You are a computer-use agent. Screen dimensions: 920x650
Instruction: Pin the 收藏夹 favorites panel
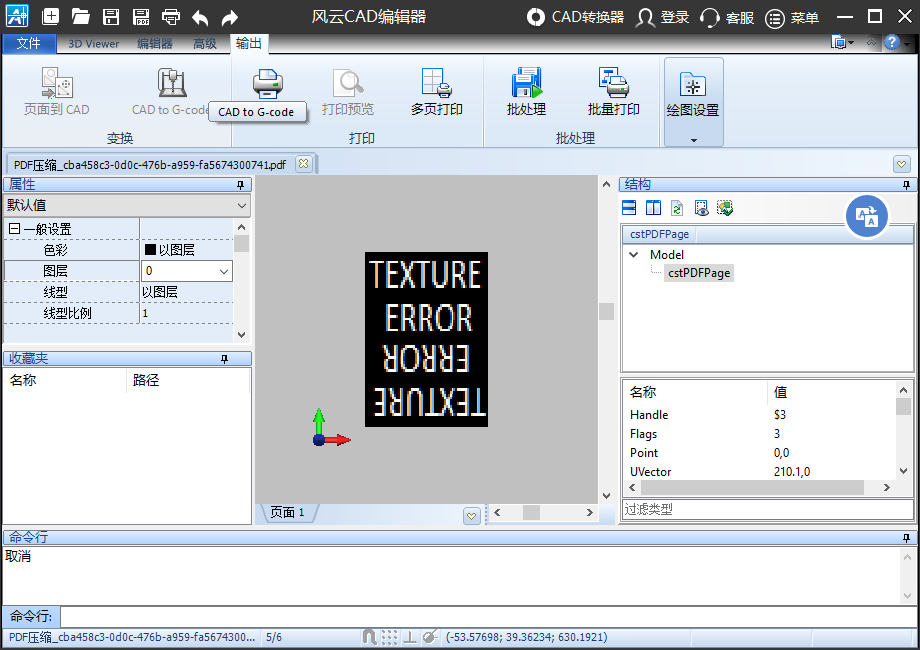point(224,359)
